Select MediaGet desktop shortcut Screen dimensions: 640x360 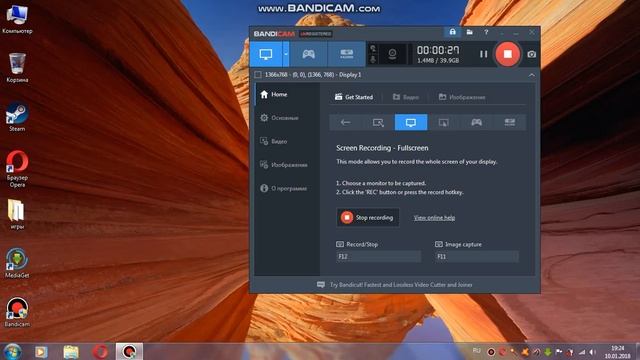(17, 263)
